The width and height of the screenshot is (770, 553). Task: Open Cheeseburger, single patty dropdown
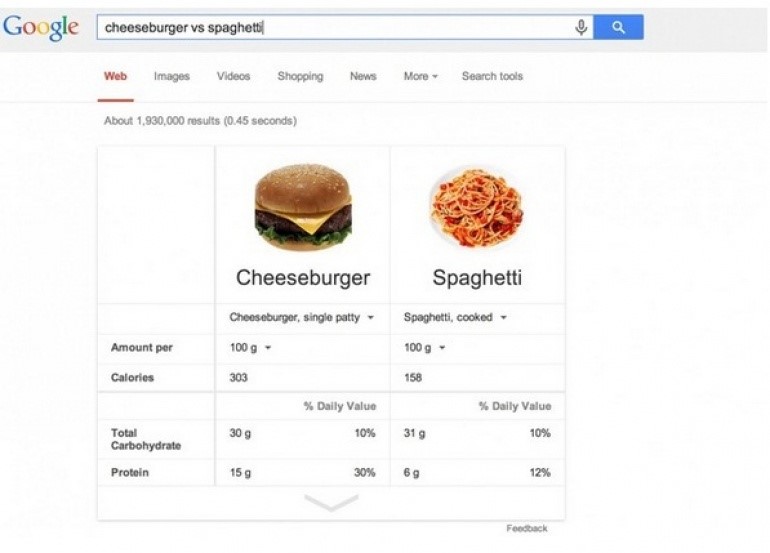301,317
